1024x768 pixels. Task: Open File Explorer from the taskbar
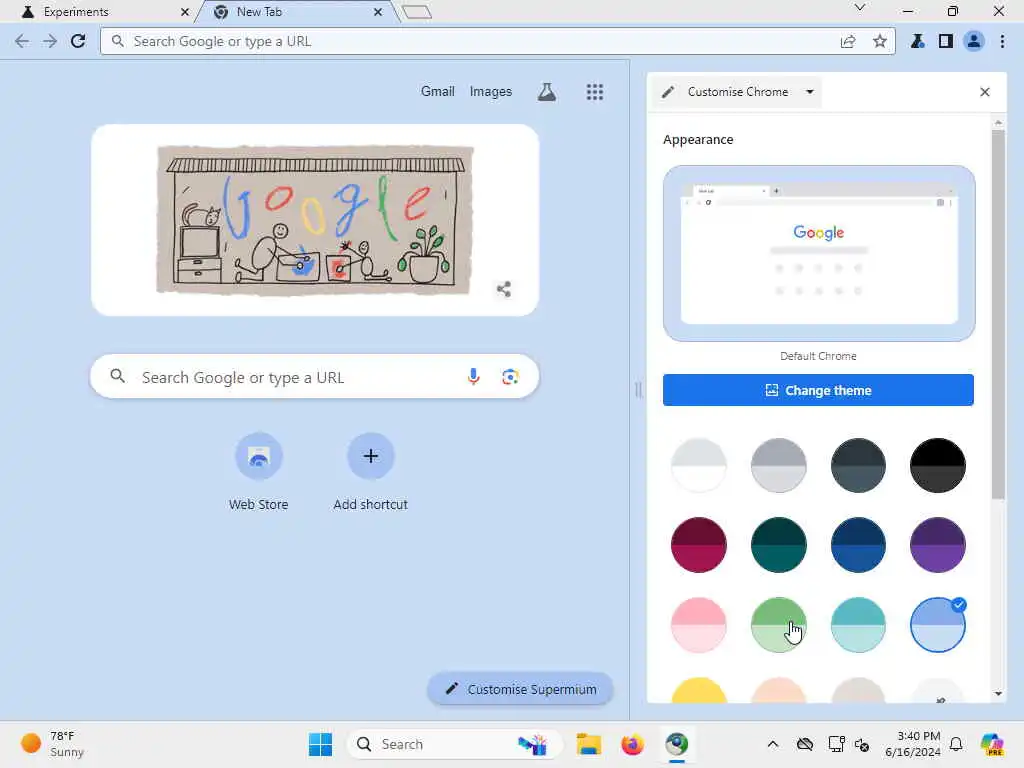(588, 744)
